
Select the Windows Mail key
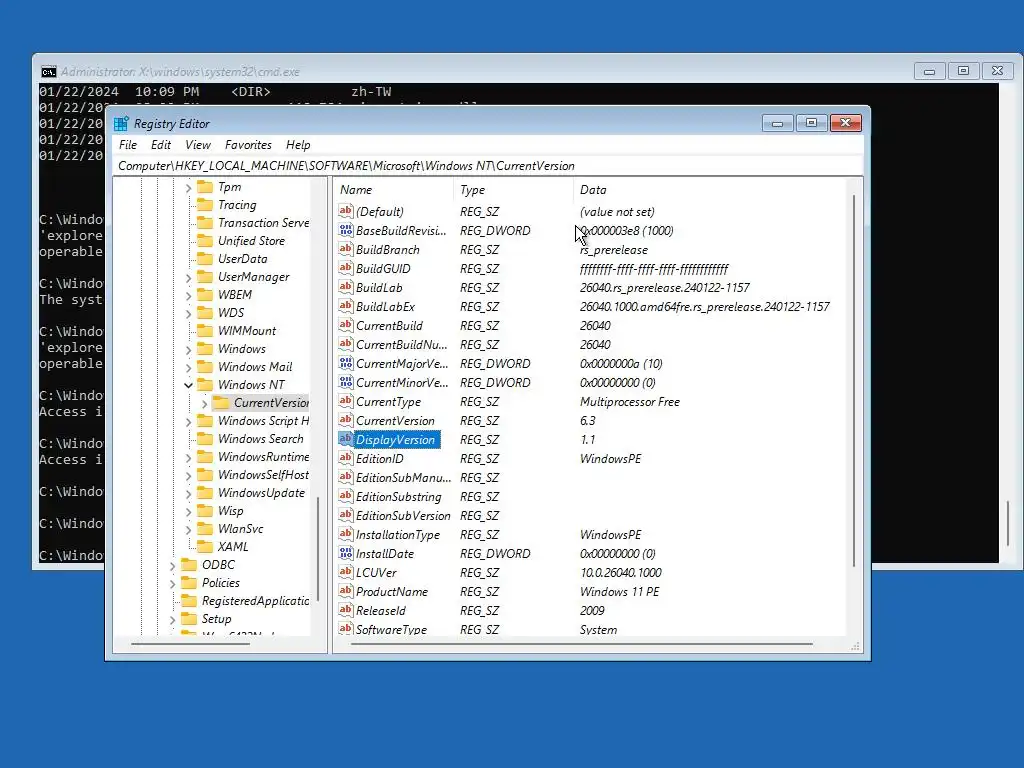[255, 367]
